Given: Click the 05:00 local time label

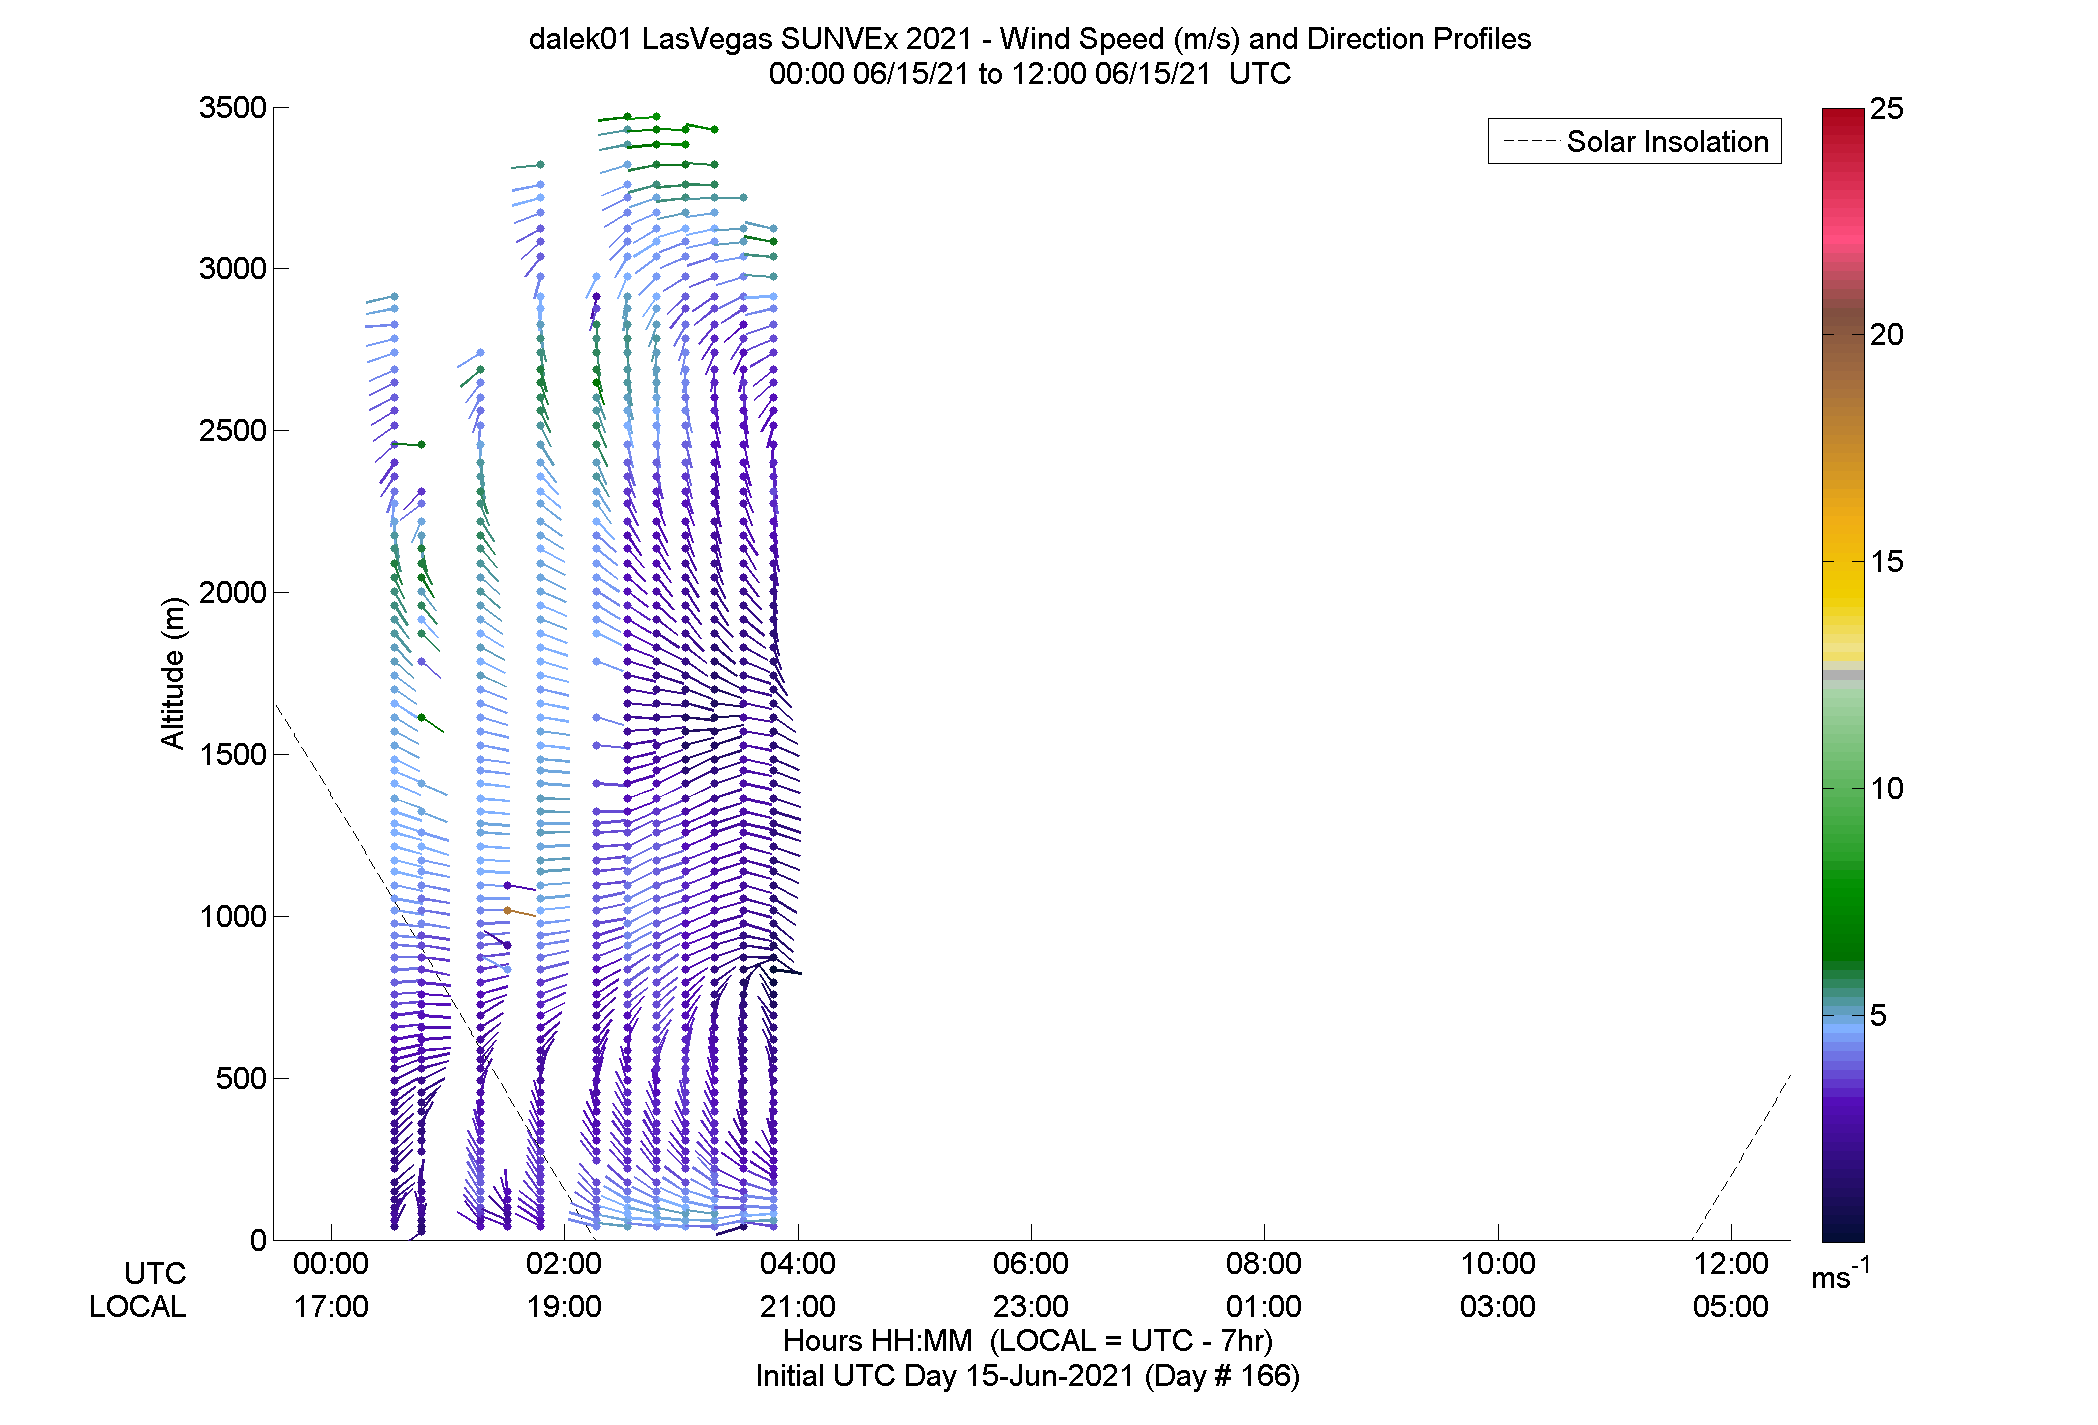Looking at the screenshot, I should 1731,1306.
